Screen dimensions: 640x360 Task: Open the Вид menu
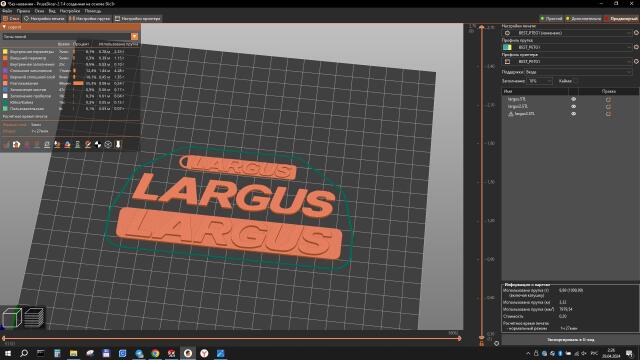point(52,11)
